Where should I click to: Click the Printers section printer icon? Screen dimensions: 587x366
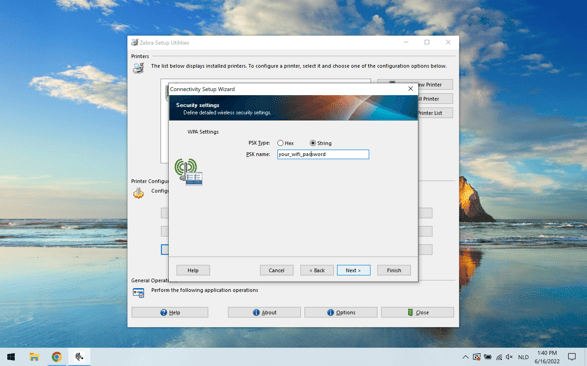[x=138, y=68]
